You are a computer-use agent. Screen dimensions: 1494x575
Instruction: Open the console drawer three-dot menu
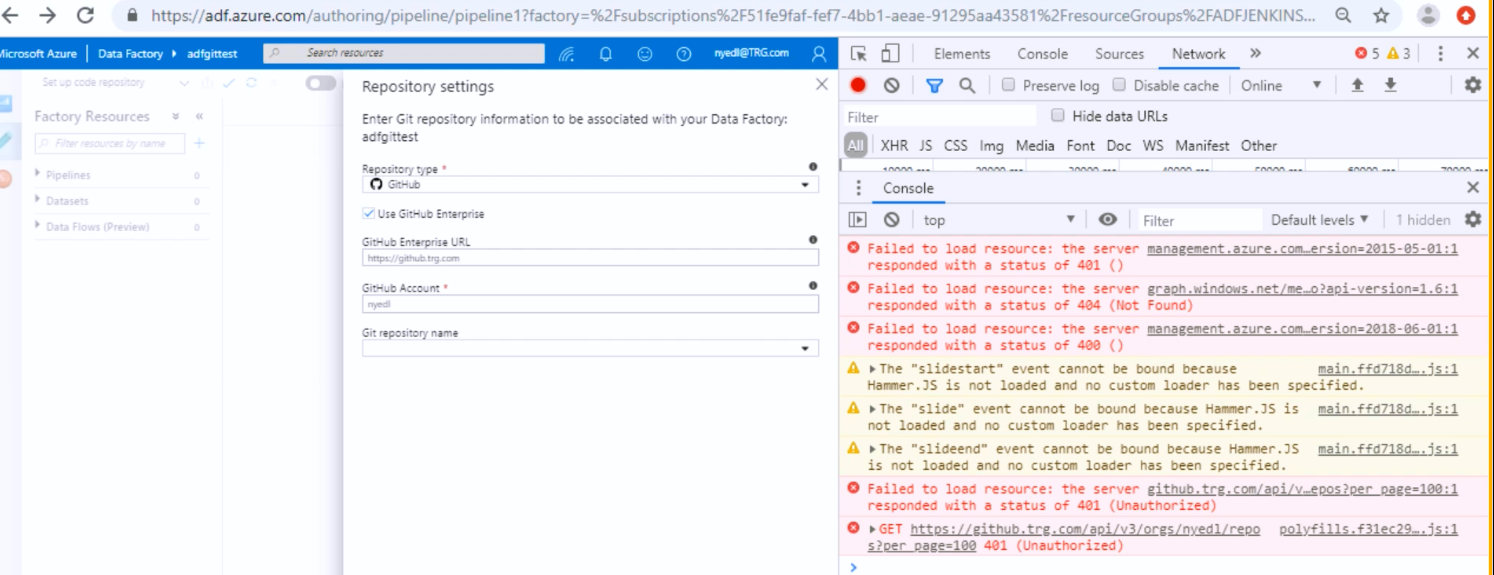858,188
